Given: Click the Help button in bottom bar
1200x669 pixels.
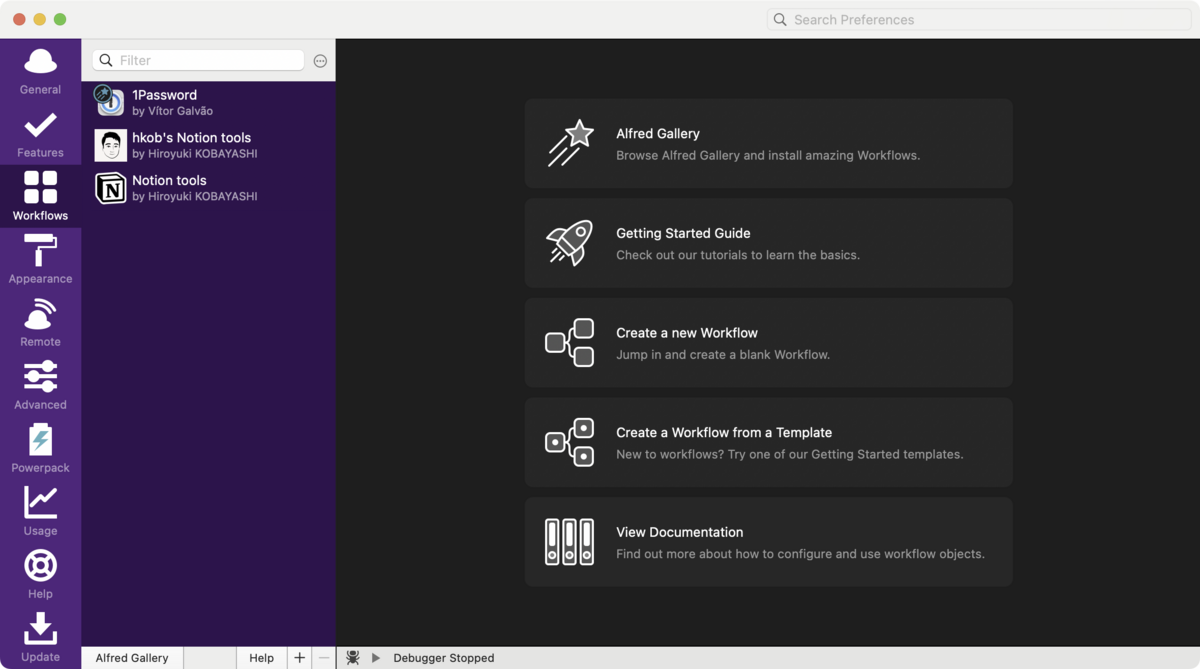Looking at the screenshot, I should point(261,658).
